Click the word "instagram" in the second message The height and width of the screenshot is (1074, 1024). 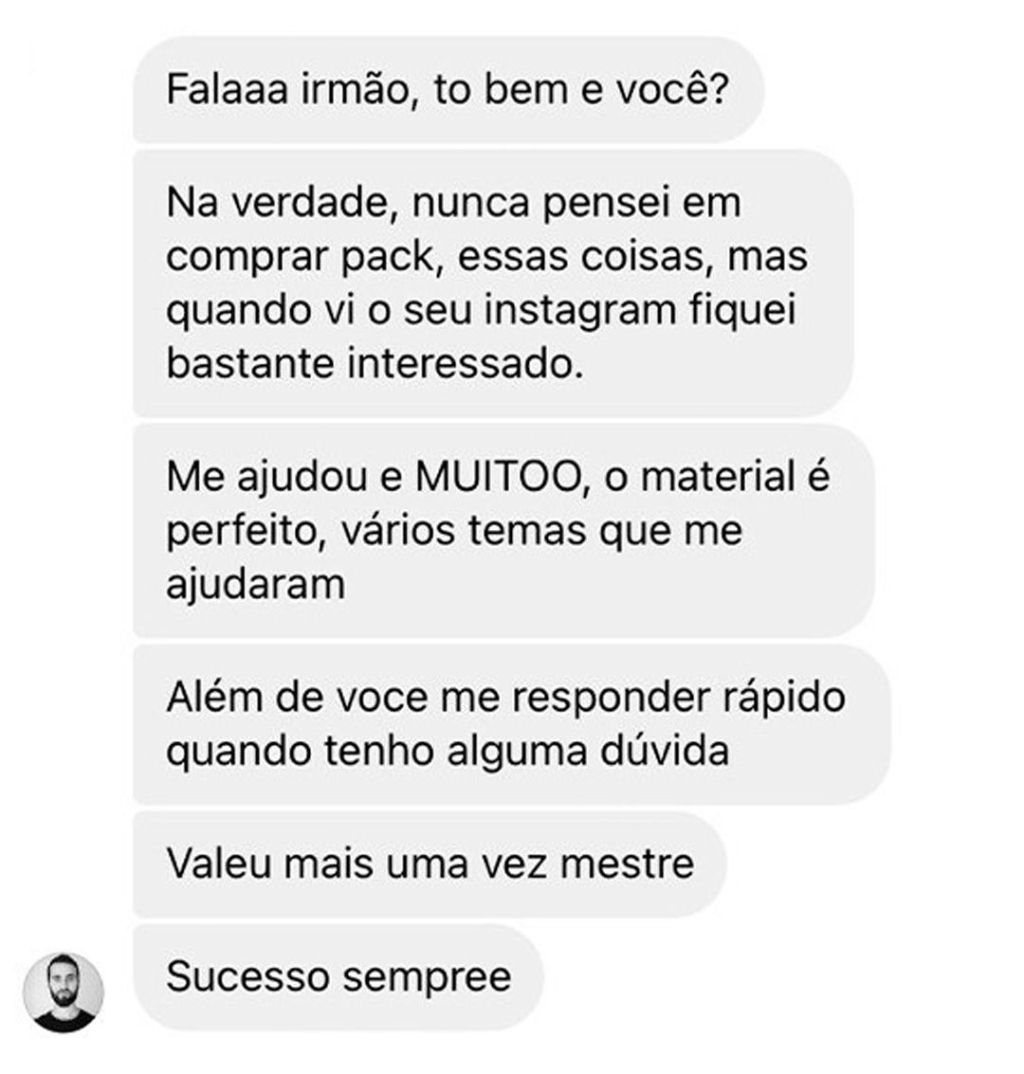581,311
